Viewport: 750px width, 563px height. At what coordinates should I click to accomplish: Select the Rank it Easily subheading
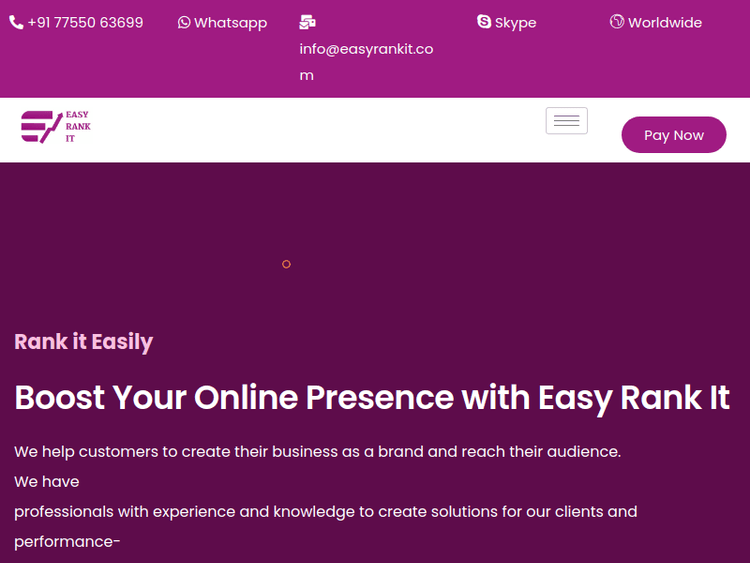pos(84,342)
